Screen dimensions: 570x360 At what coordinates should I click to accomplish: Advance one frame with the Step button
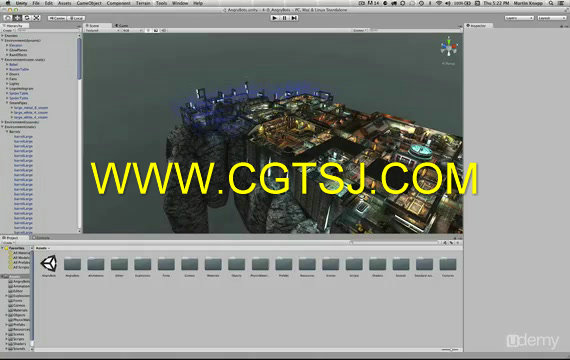click(x=294, y=18)
